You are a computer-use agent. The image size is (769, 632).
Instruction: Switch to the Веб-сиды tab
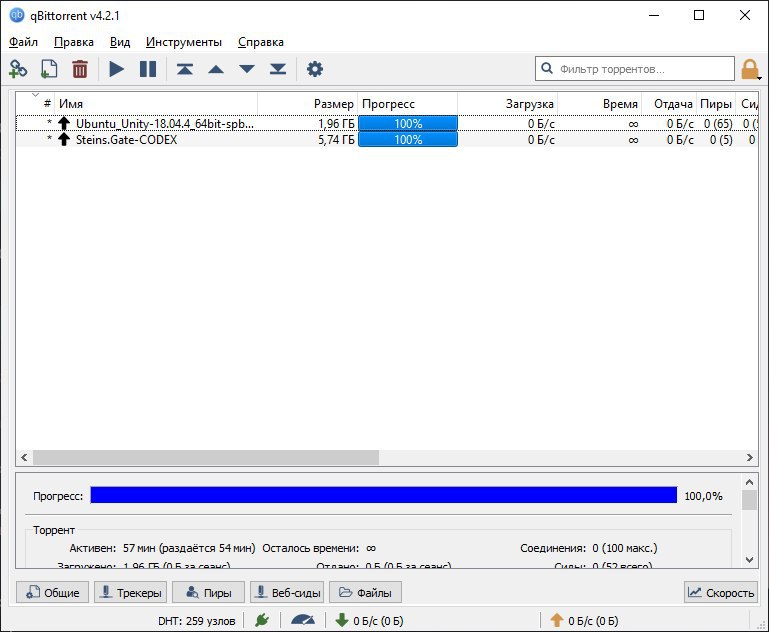tap(287, 592)
